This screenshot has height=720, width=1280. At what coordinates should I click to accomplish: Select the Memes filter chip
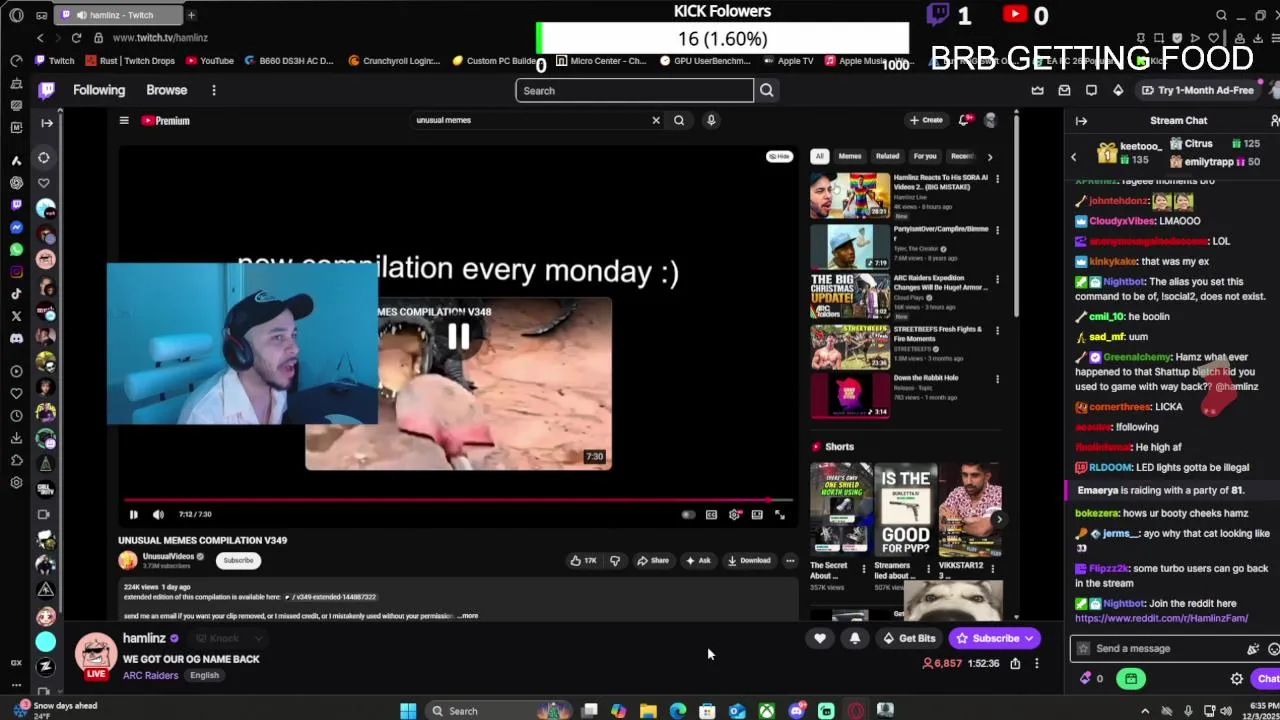(x=850, y=156)
